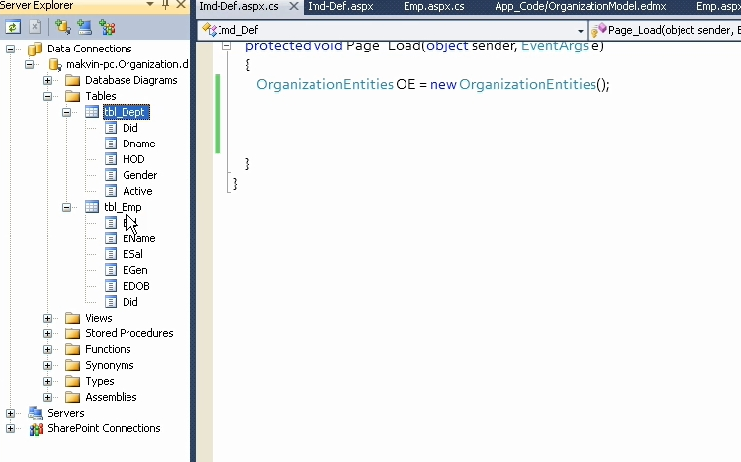Click the SharePoint Connections node icon
This screenshot has width=741, height=462.
click(x=35, y=429)
